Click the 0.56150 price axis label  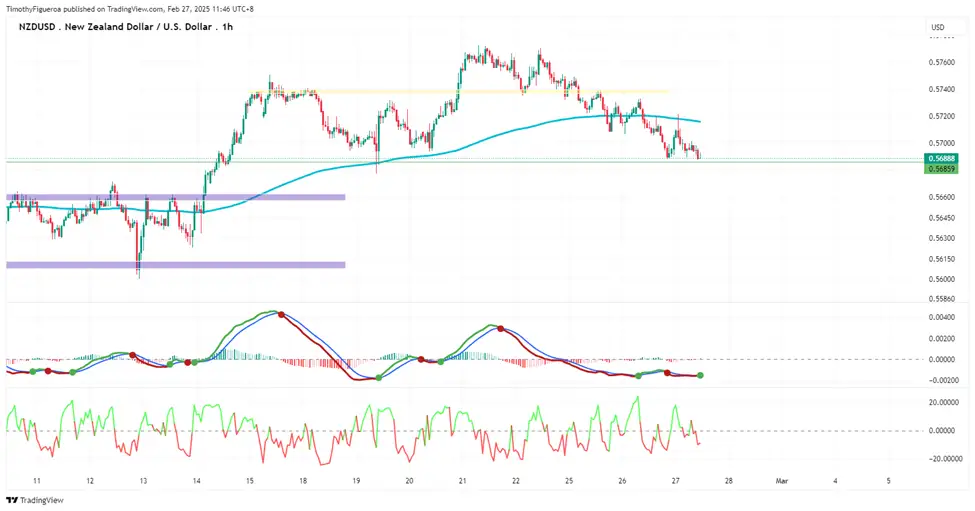(941, 259)
